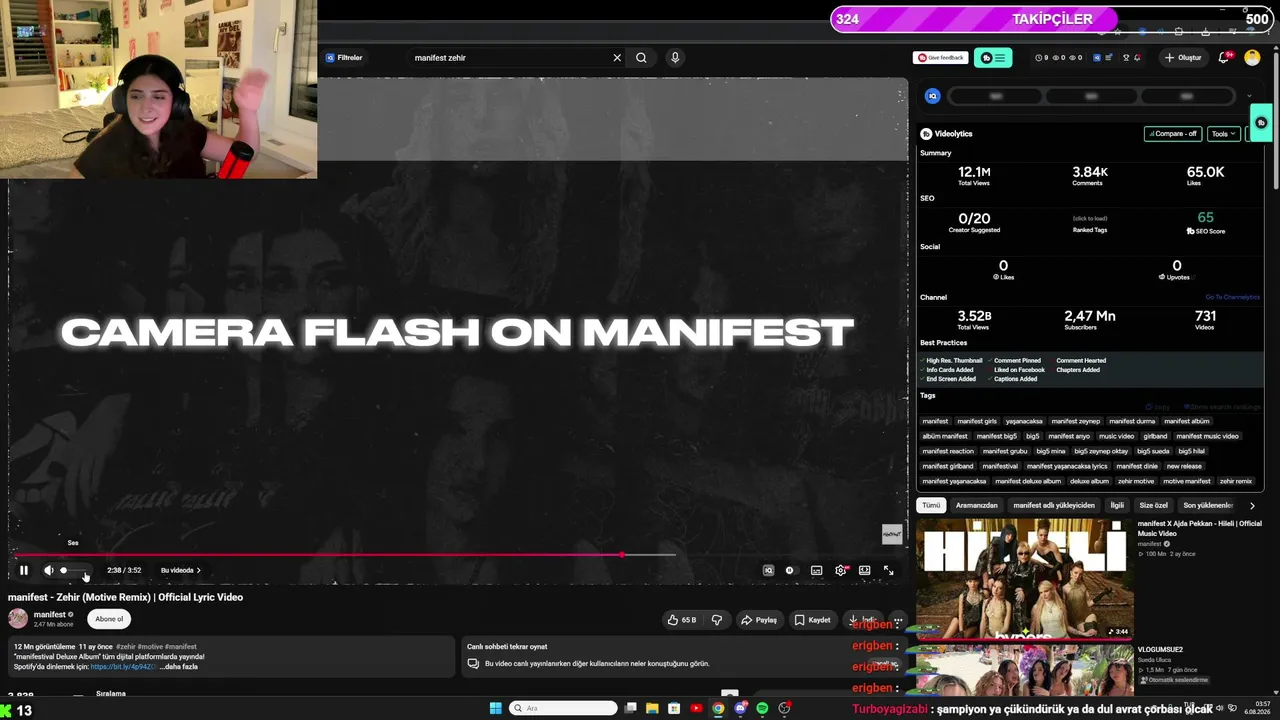Image resolution: width=1280 pixels, height=720 pixels.
Task: Open File Explorer from the taskbar
Action: tap(652, 708)
